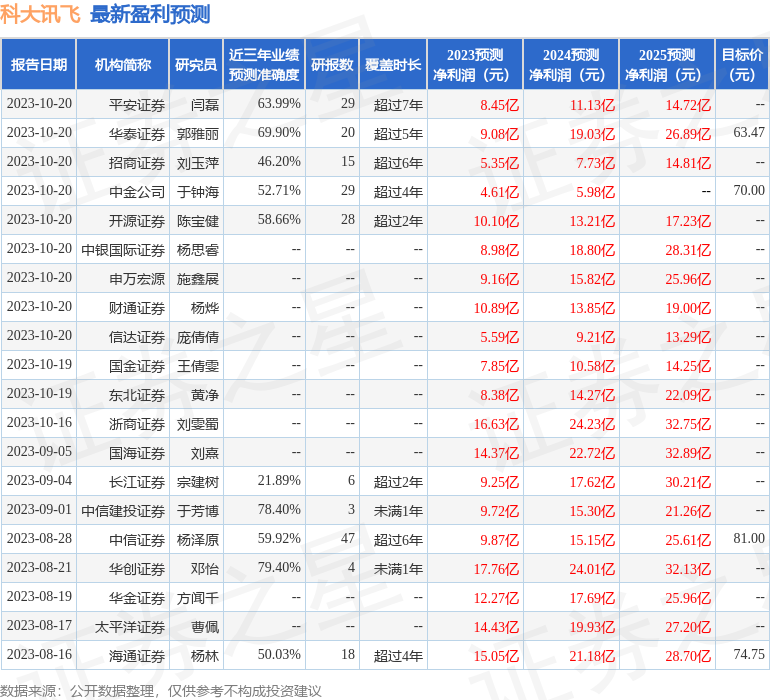Click researcher name 杨泽原
This screenshot has height=700, width=770.
(198, 539)
